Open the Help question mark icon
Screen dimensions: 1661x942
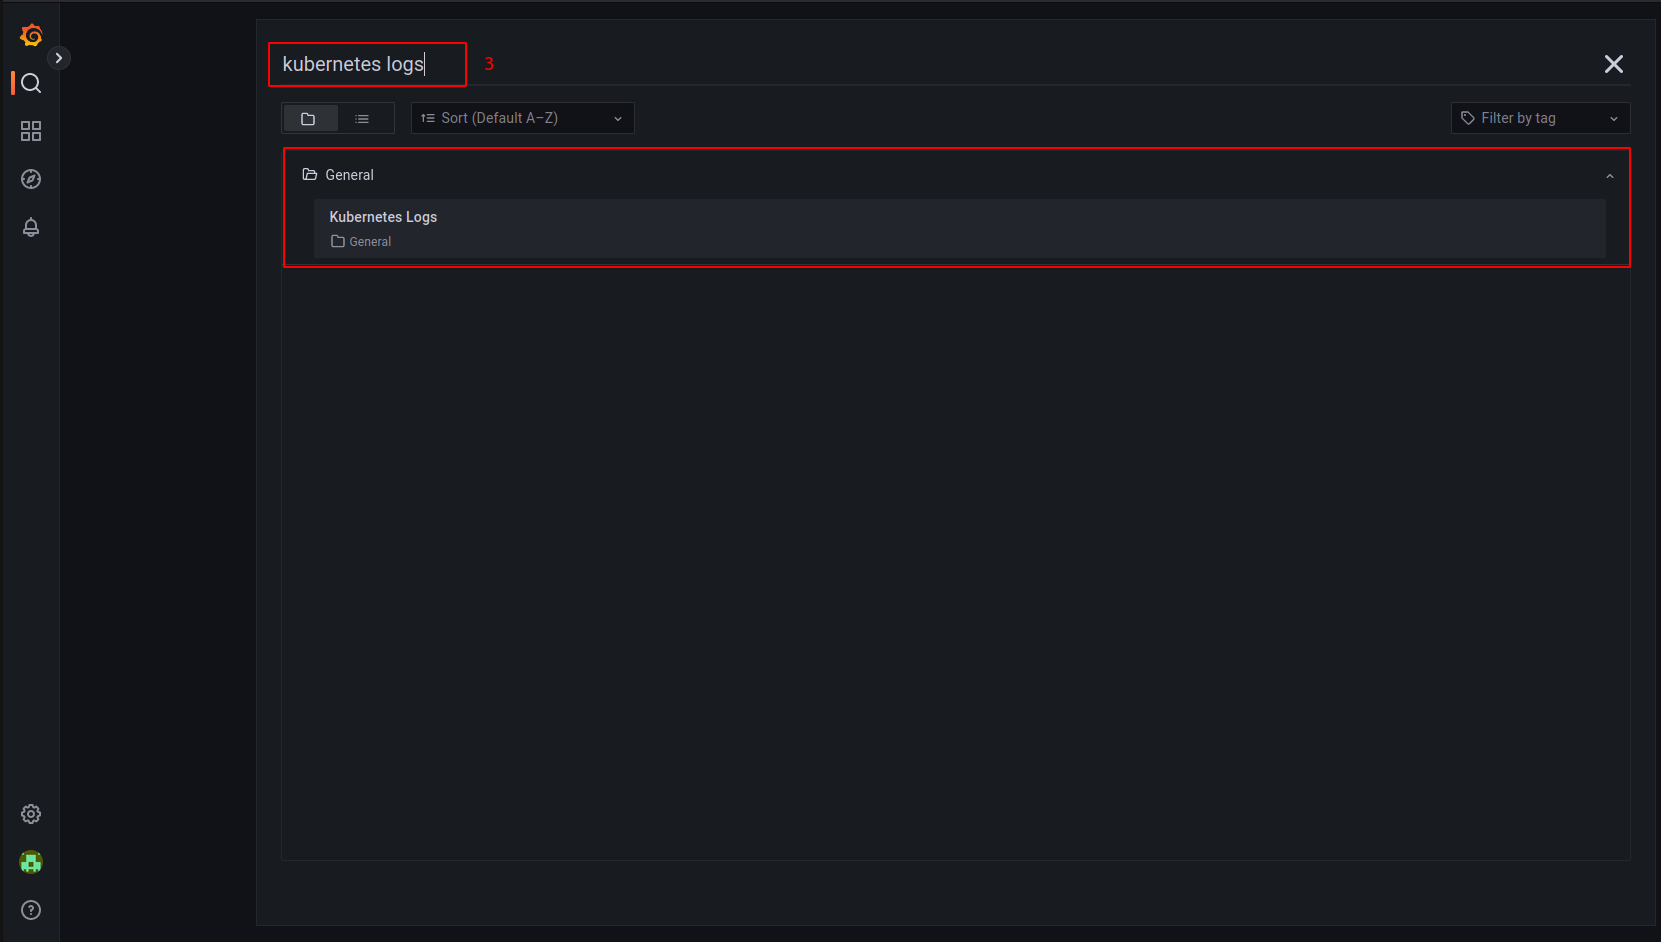pos(31,910)
